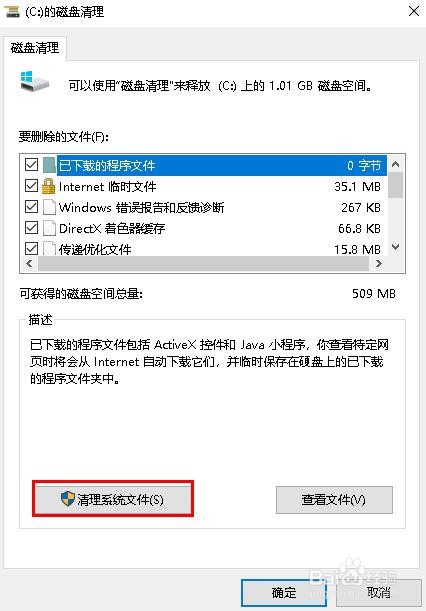The width and height of the screenshot is (426, 611).
Task: Uncheck the DirectX 着色器缓存 checkbox
Action: (x=31, y=228)
